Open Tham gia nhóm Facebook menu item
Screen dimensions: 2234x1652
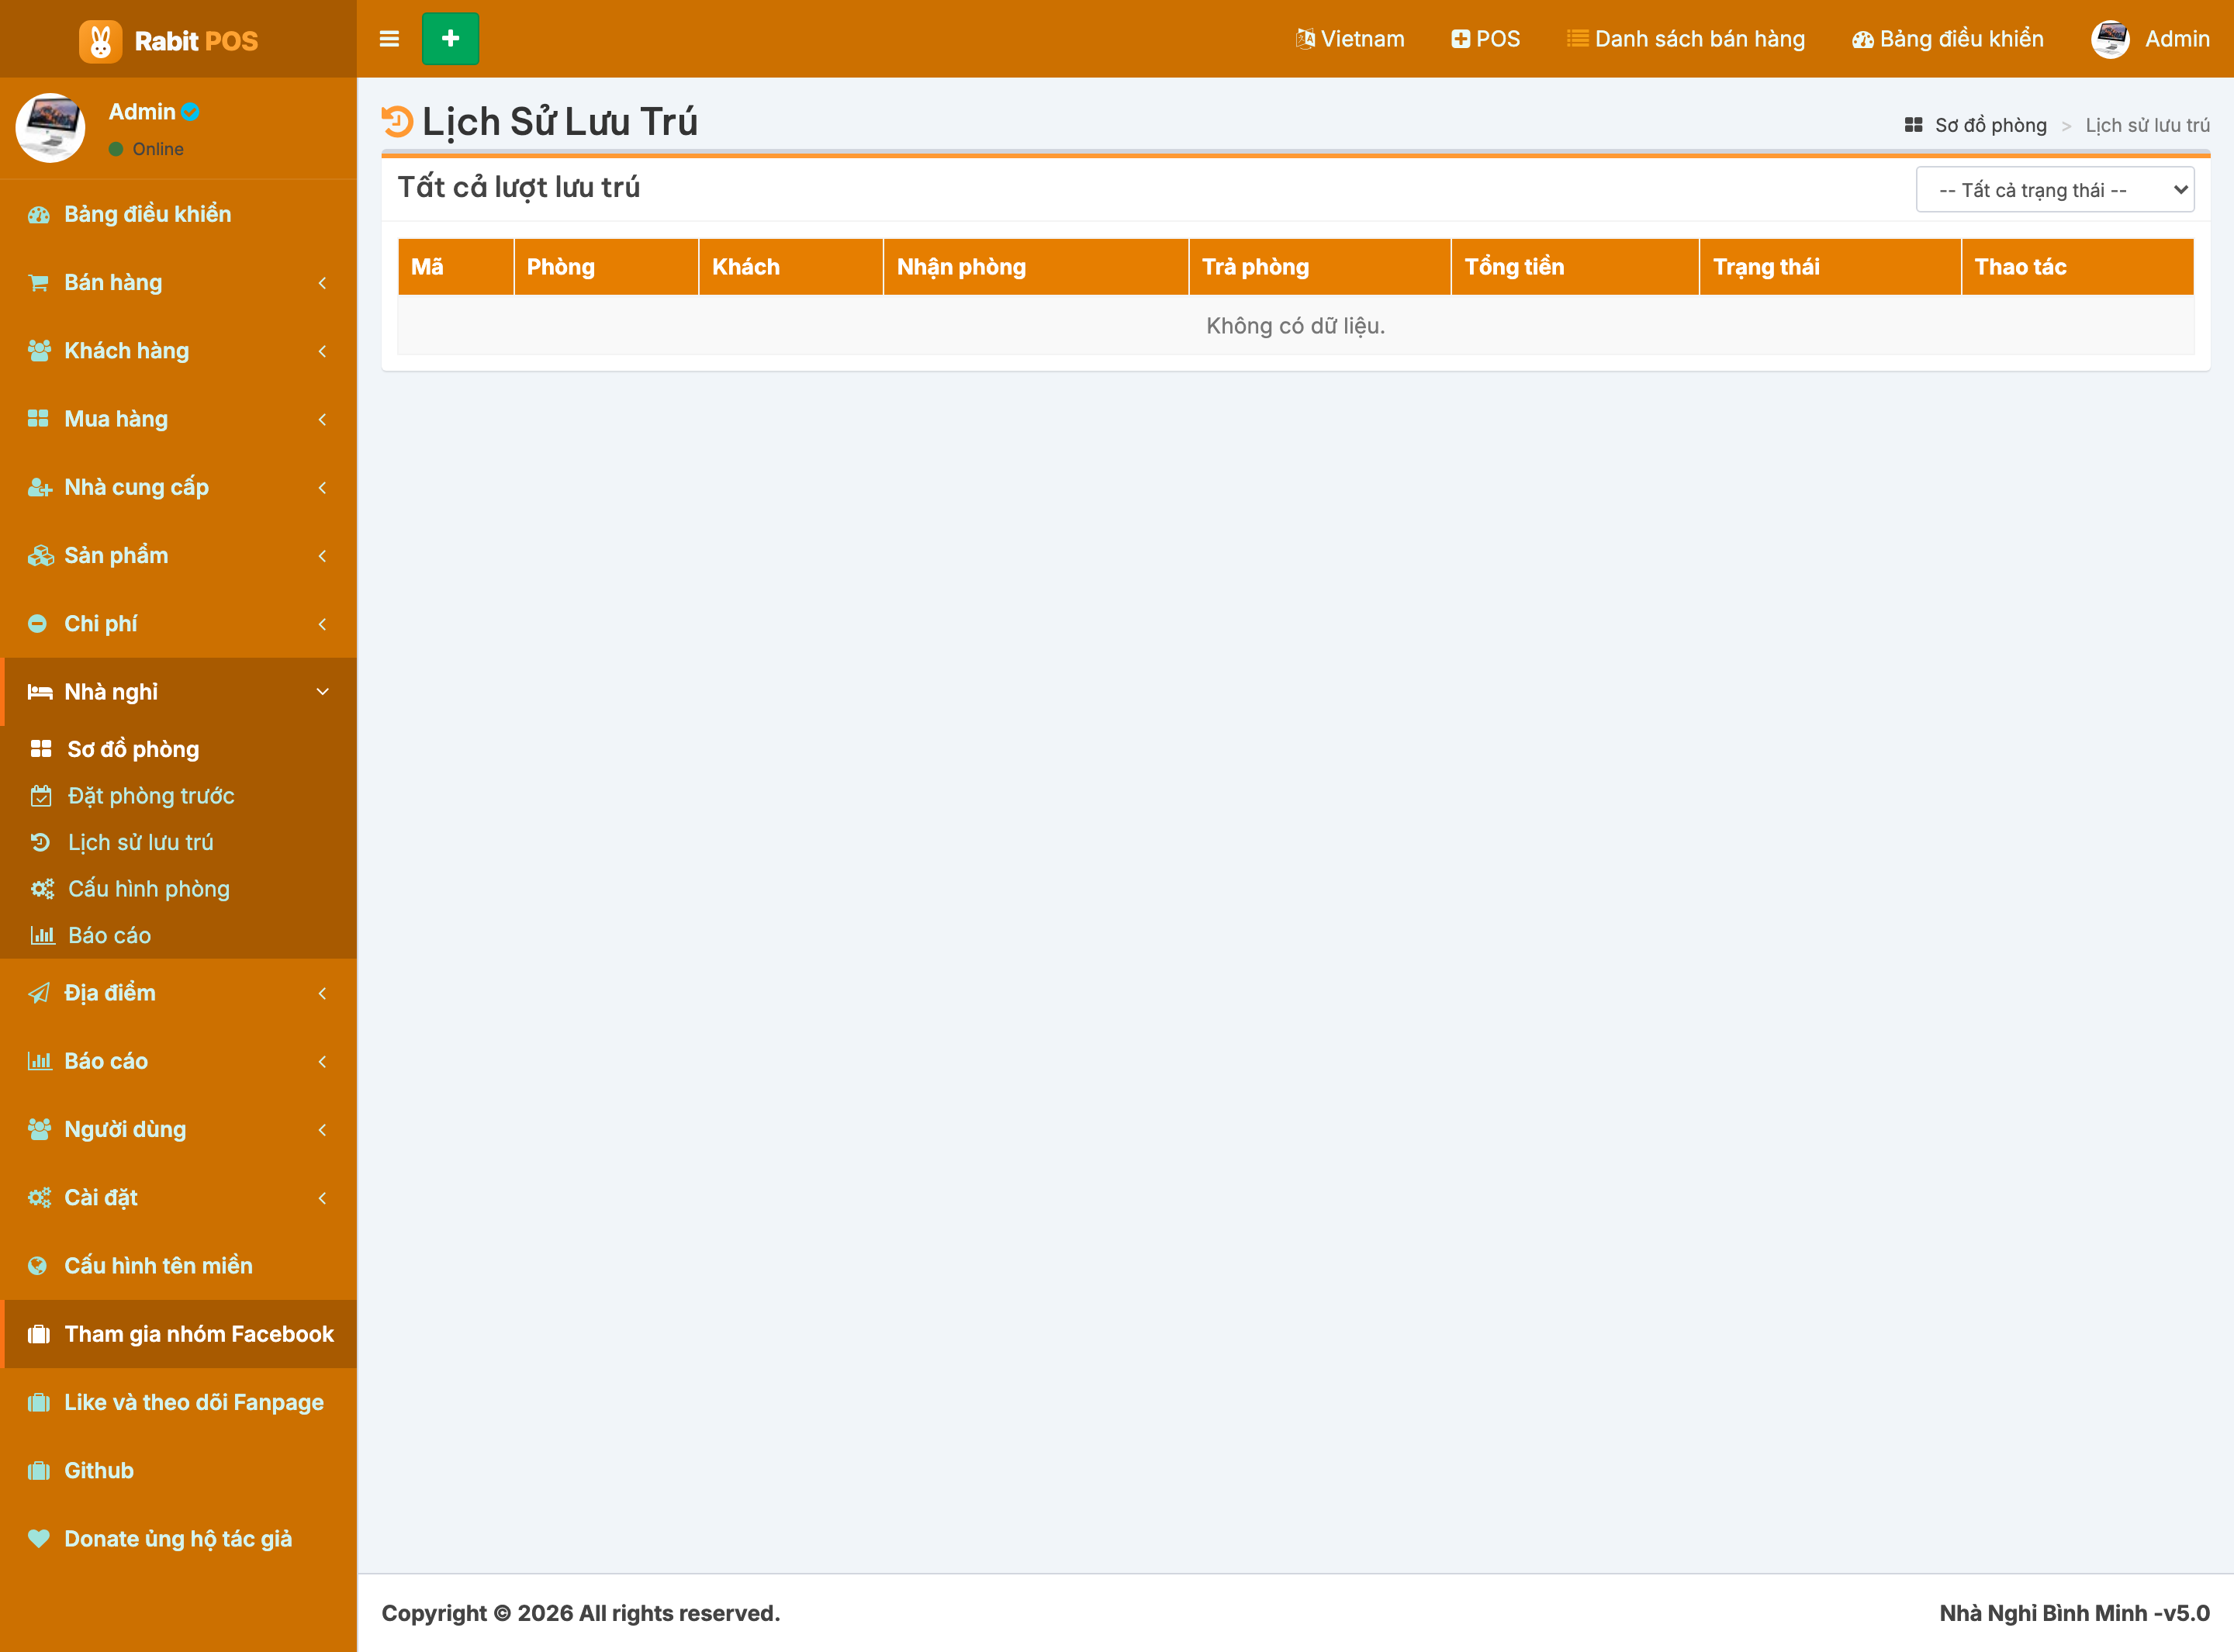click(x=178, y=1334)
